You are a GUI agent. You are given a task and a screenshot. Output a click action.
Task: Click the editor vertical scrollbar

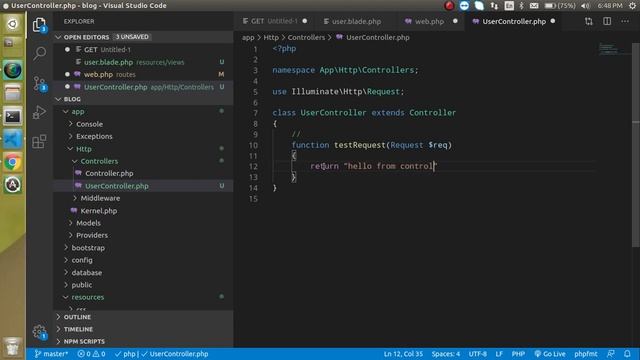tap(636, 145)
